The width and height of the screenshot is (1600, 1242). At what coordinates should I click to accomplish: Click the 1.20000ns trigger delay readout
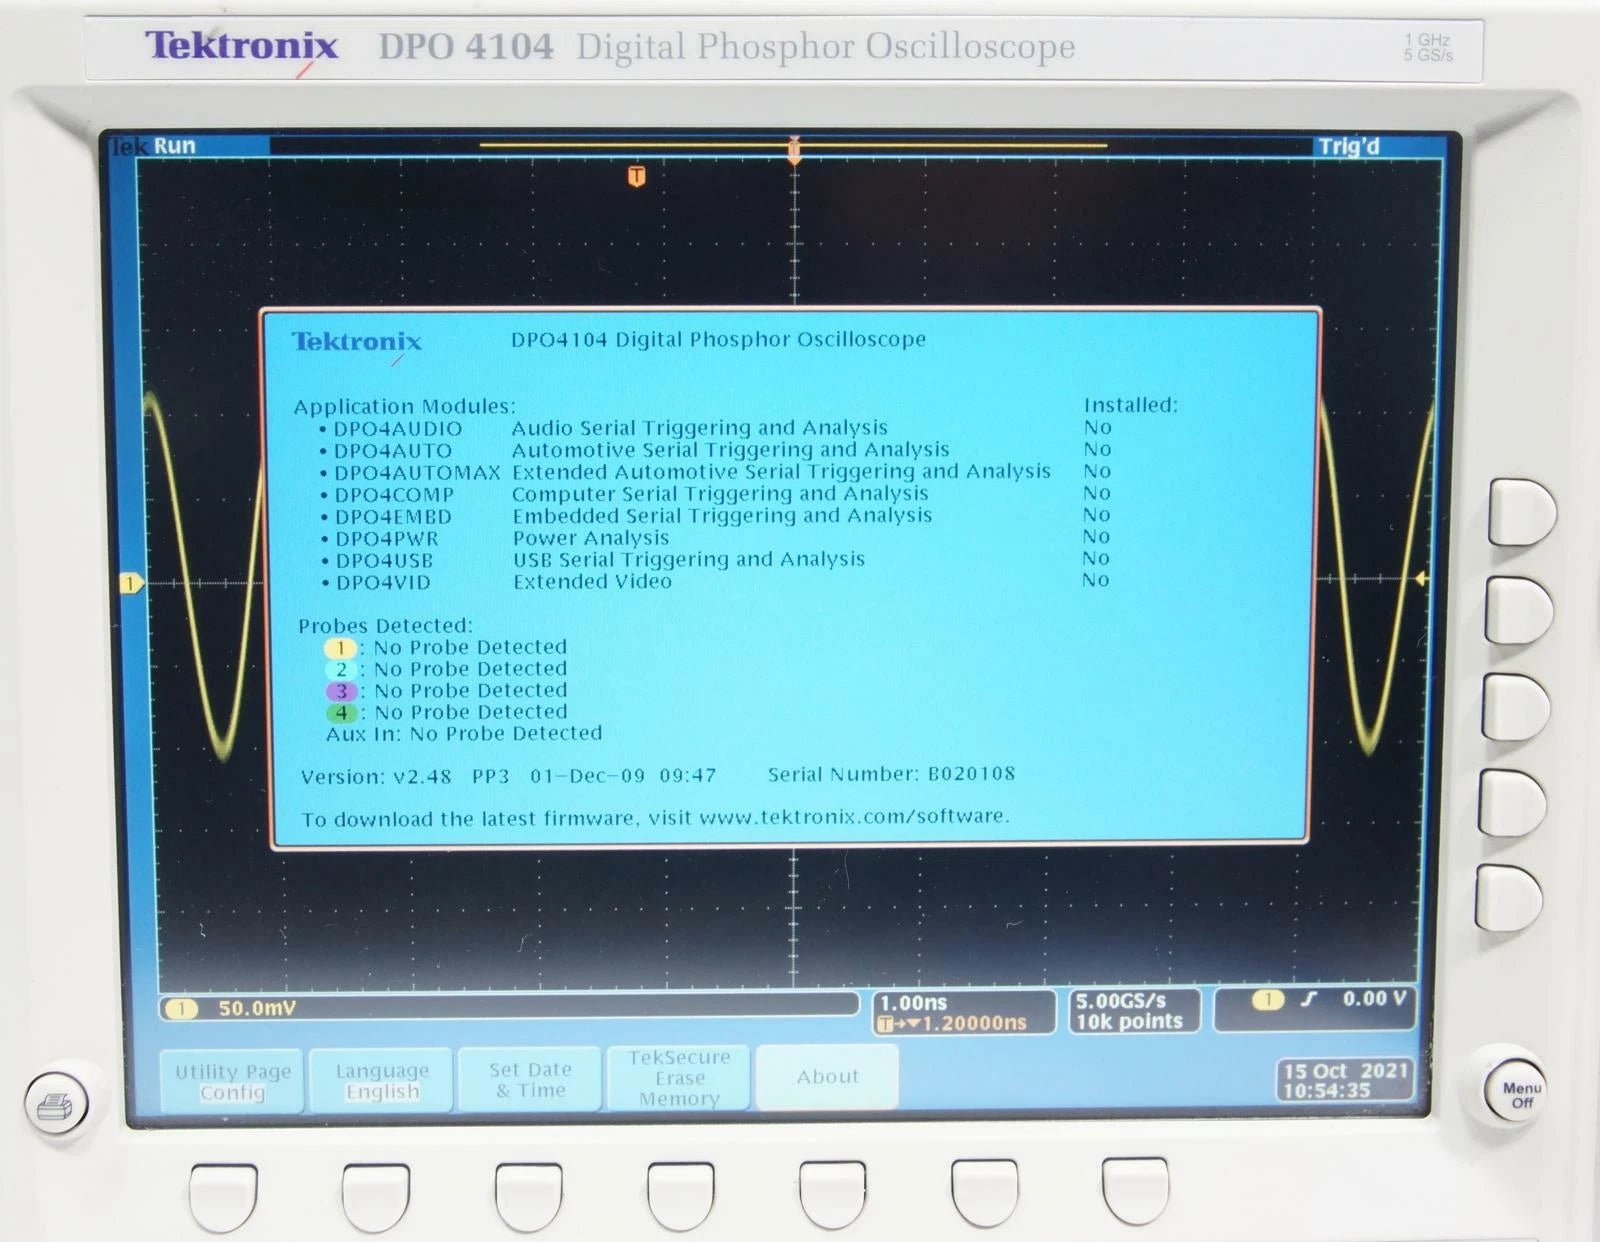952,1023
